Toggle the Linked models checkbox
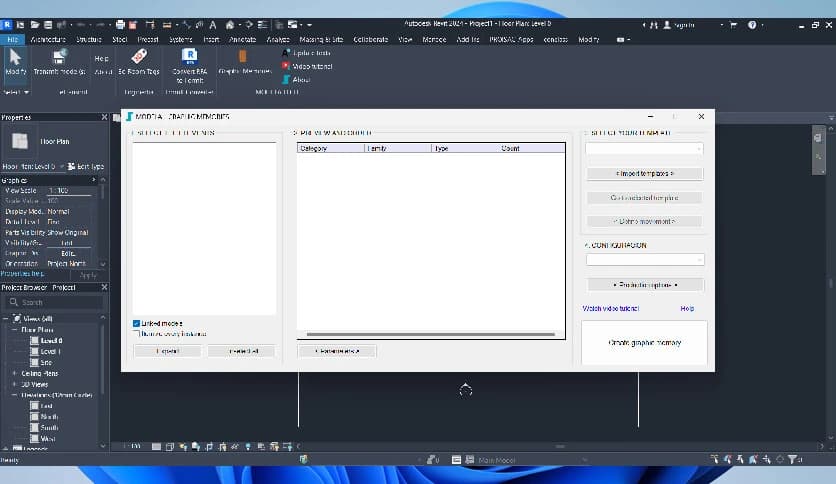The width and height of the screenshot is (836, 484). (136, 324)
